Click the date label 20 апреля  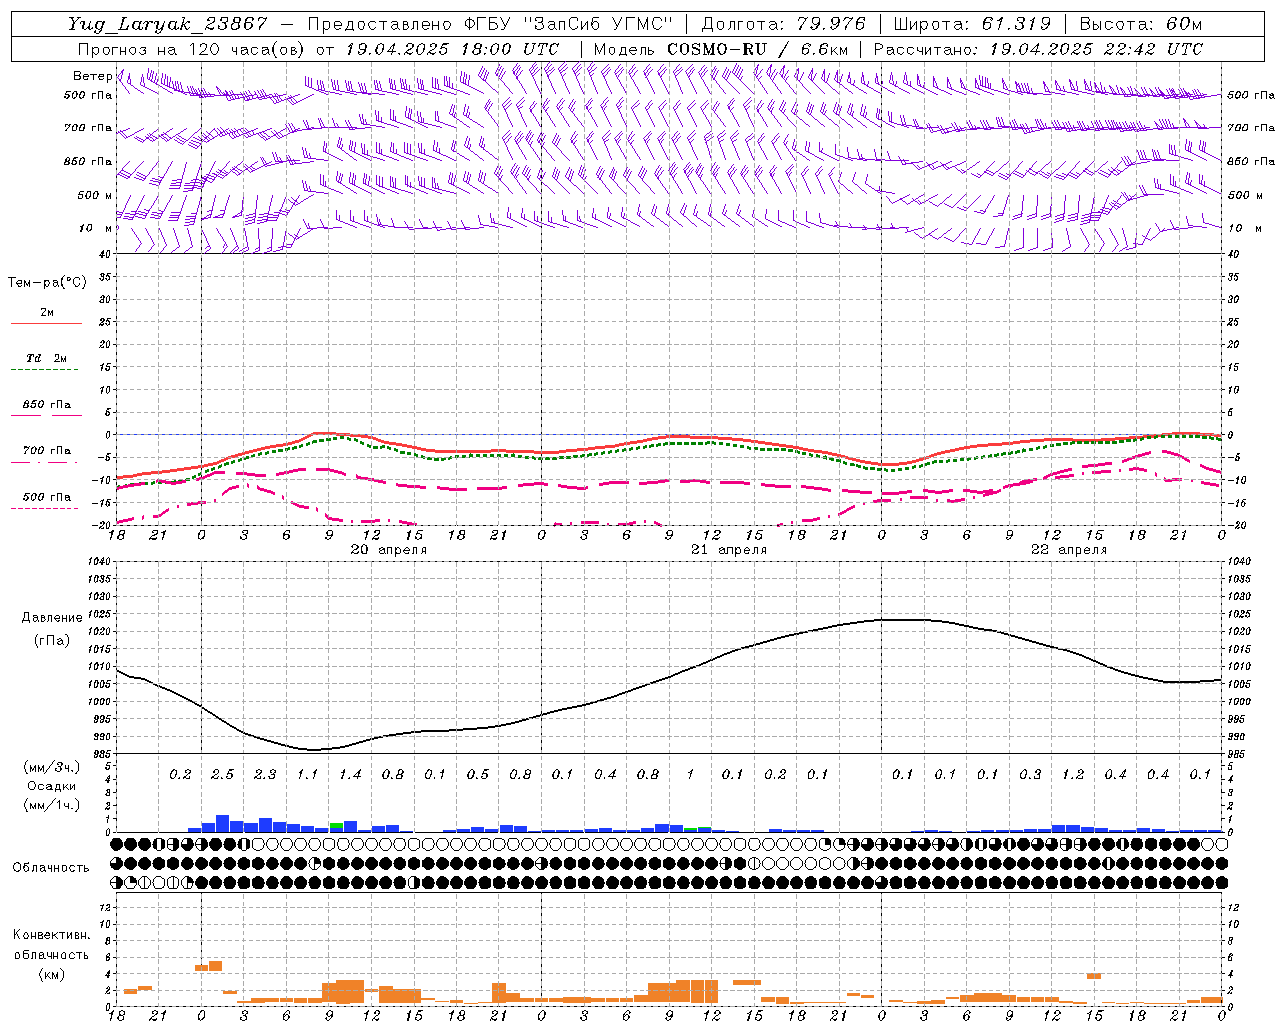pos(388,550)
